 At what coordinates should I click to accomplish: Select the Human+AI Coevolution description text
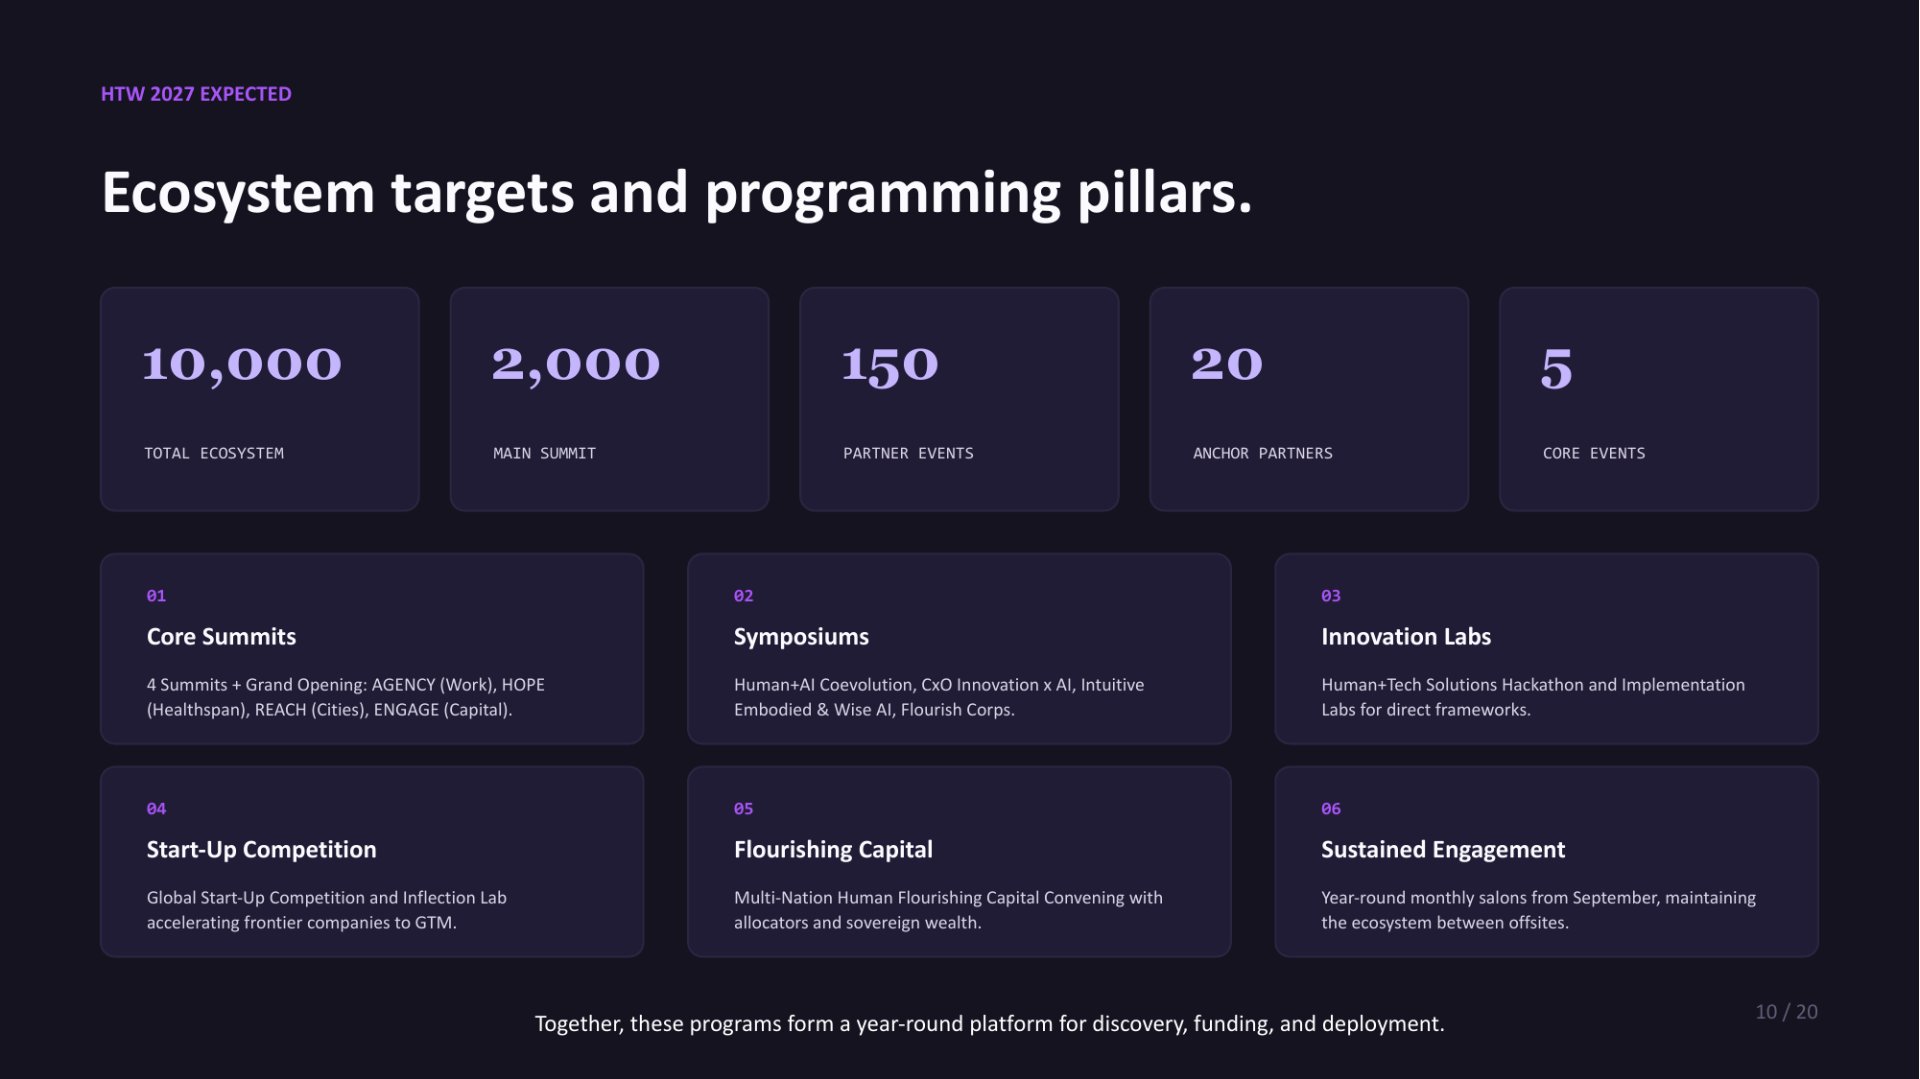click(939, 697)
